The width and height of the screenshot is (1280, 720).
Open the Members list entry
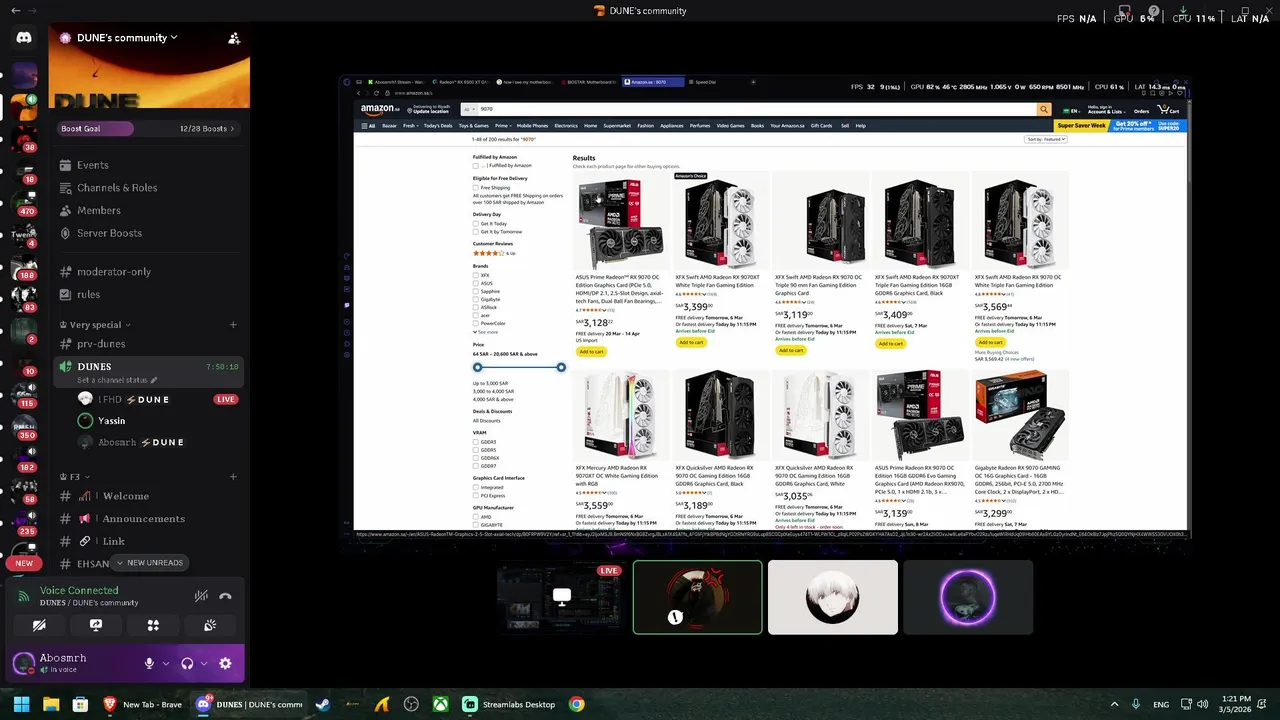click(x=149, y=211)
